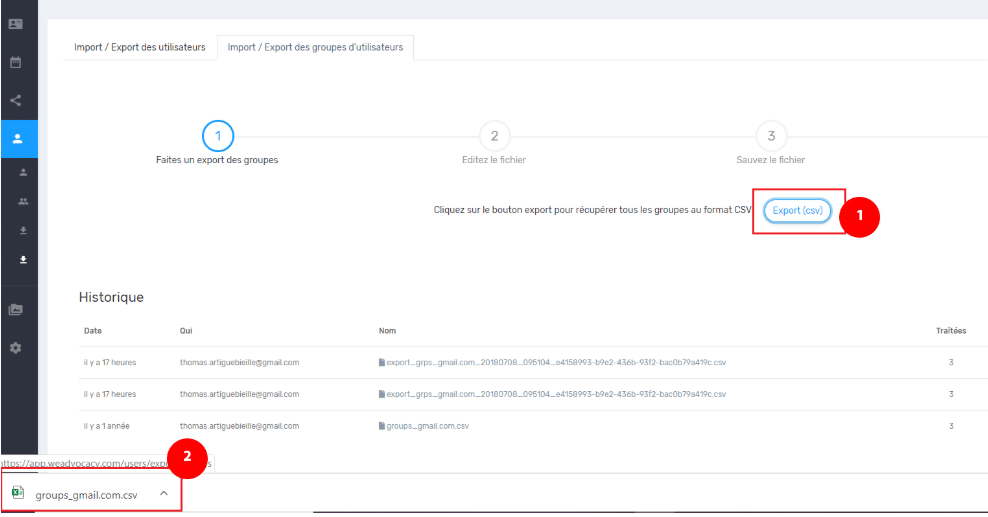Switch to Import / Export des utilisateurs tab
988x517 pixels.
coord(140,47)
